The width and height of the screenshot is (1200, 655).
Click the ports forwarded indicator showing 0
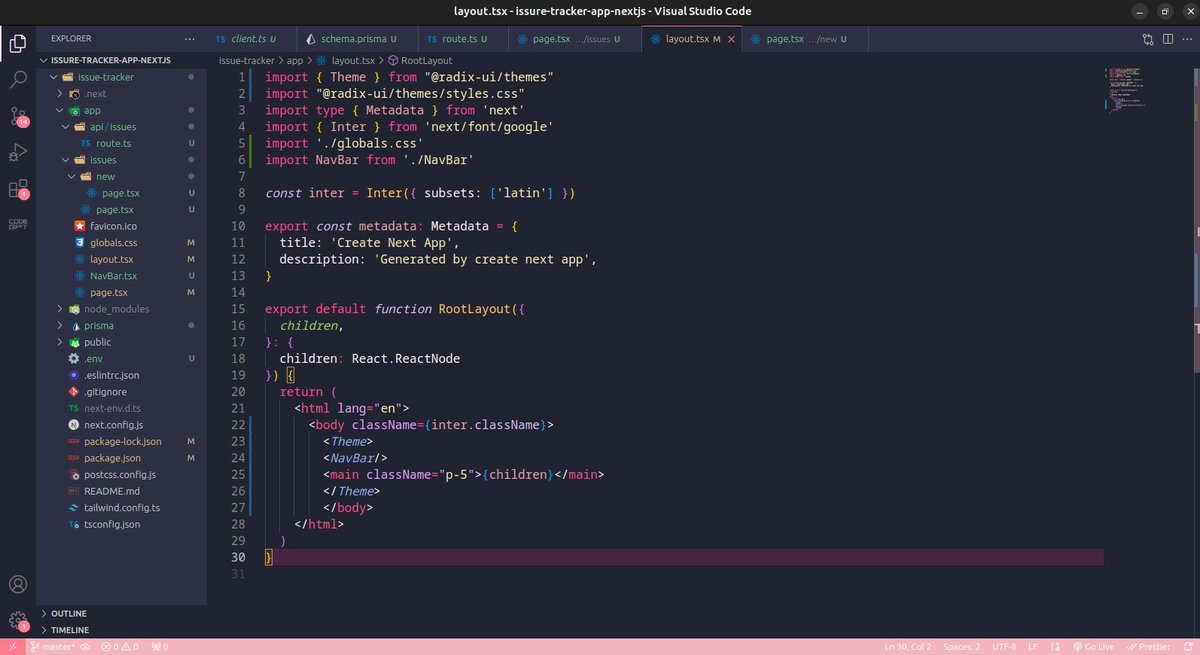coord(158,647)
